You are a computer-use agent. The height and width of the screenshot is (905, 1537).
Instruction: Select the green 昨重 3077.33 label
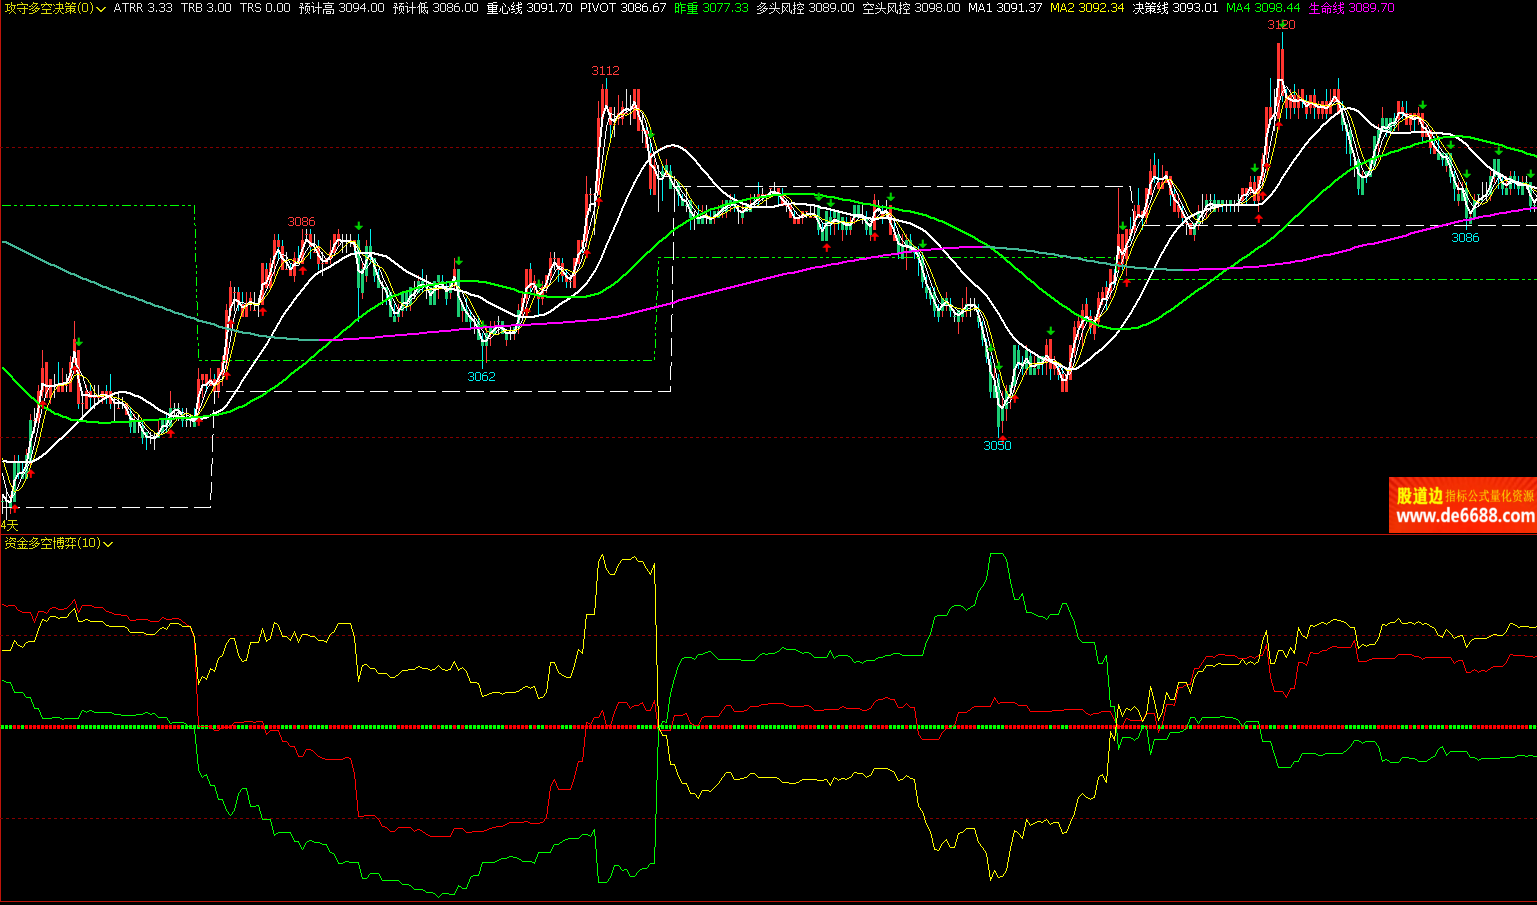coord(711,8)
